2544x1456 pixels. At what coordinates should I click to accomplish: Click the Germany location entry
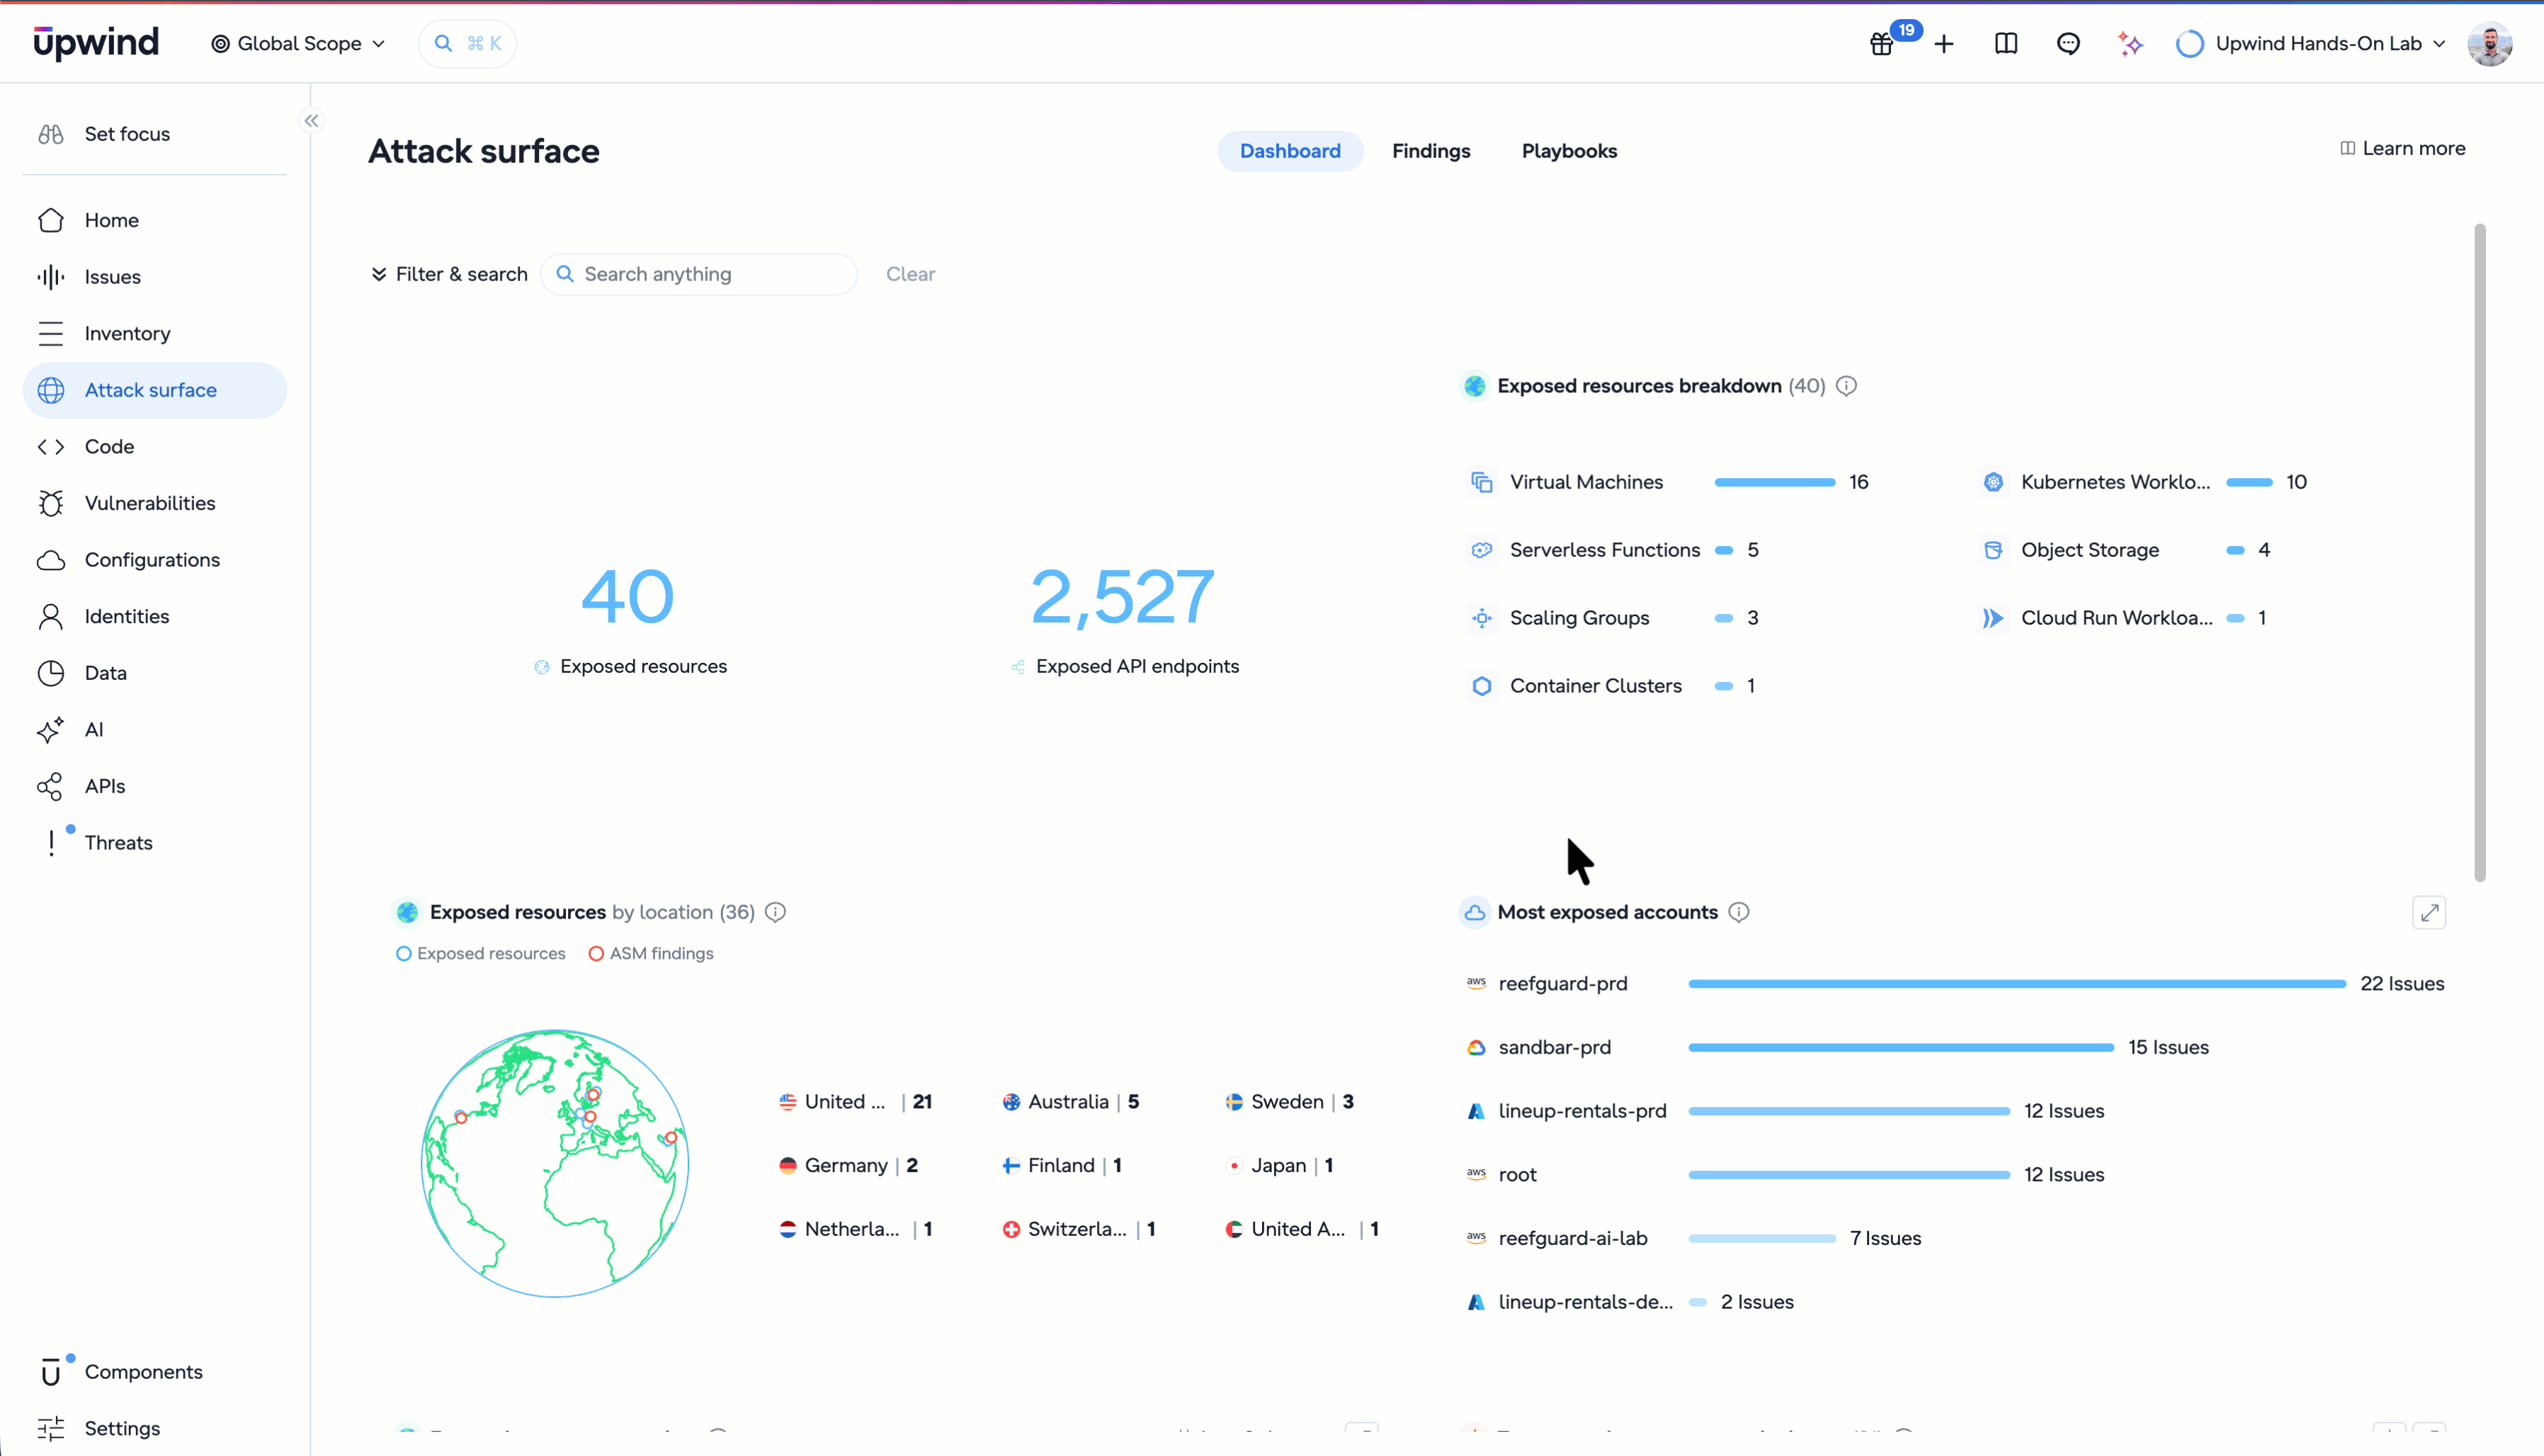pos(848,1166)
